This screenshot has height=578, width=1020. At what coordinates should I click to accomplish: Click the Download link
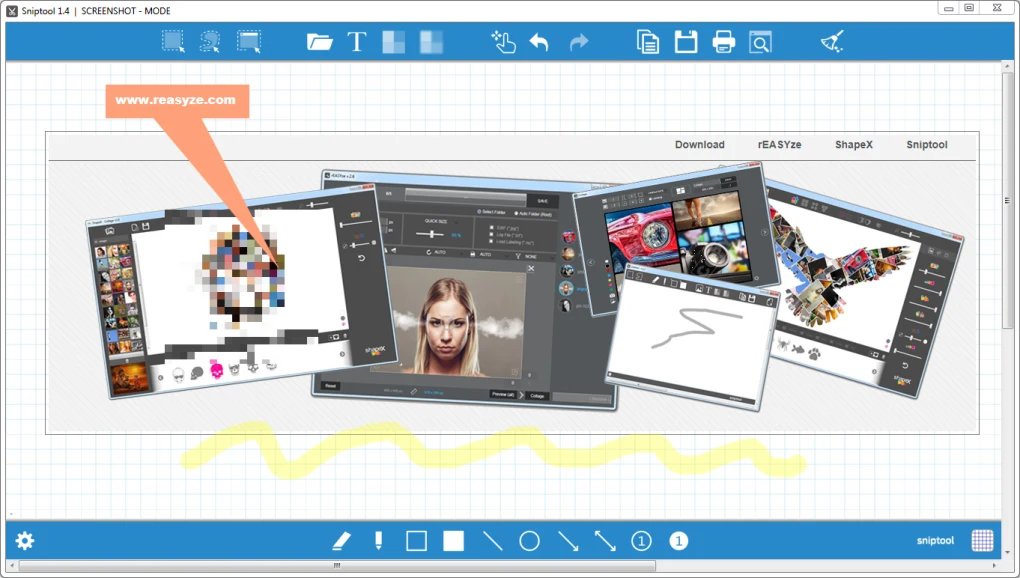coord(699,144)
